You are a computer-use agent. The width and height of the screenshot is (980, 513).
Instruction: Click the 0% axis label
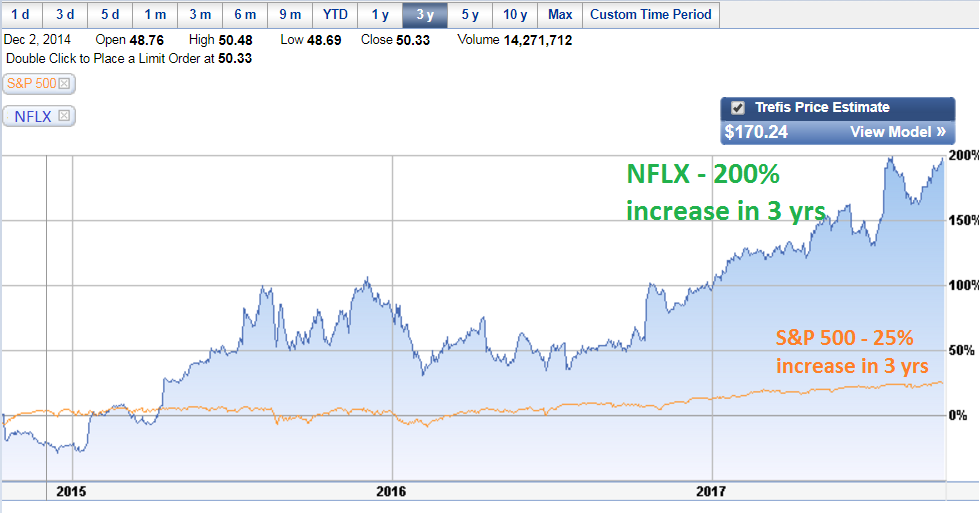(958, 416)
